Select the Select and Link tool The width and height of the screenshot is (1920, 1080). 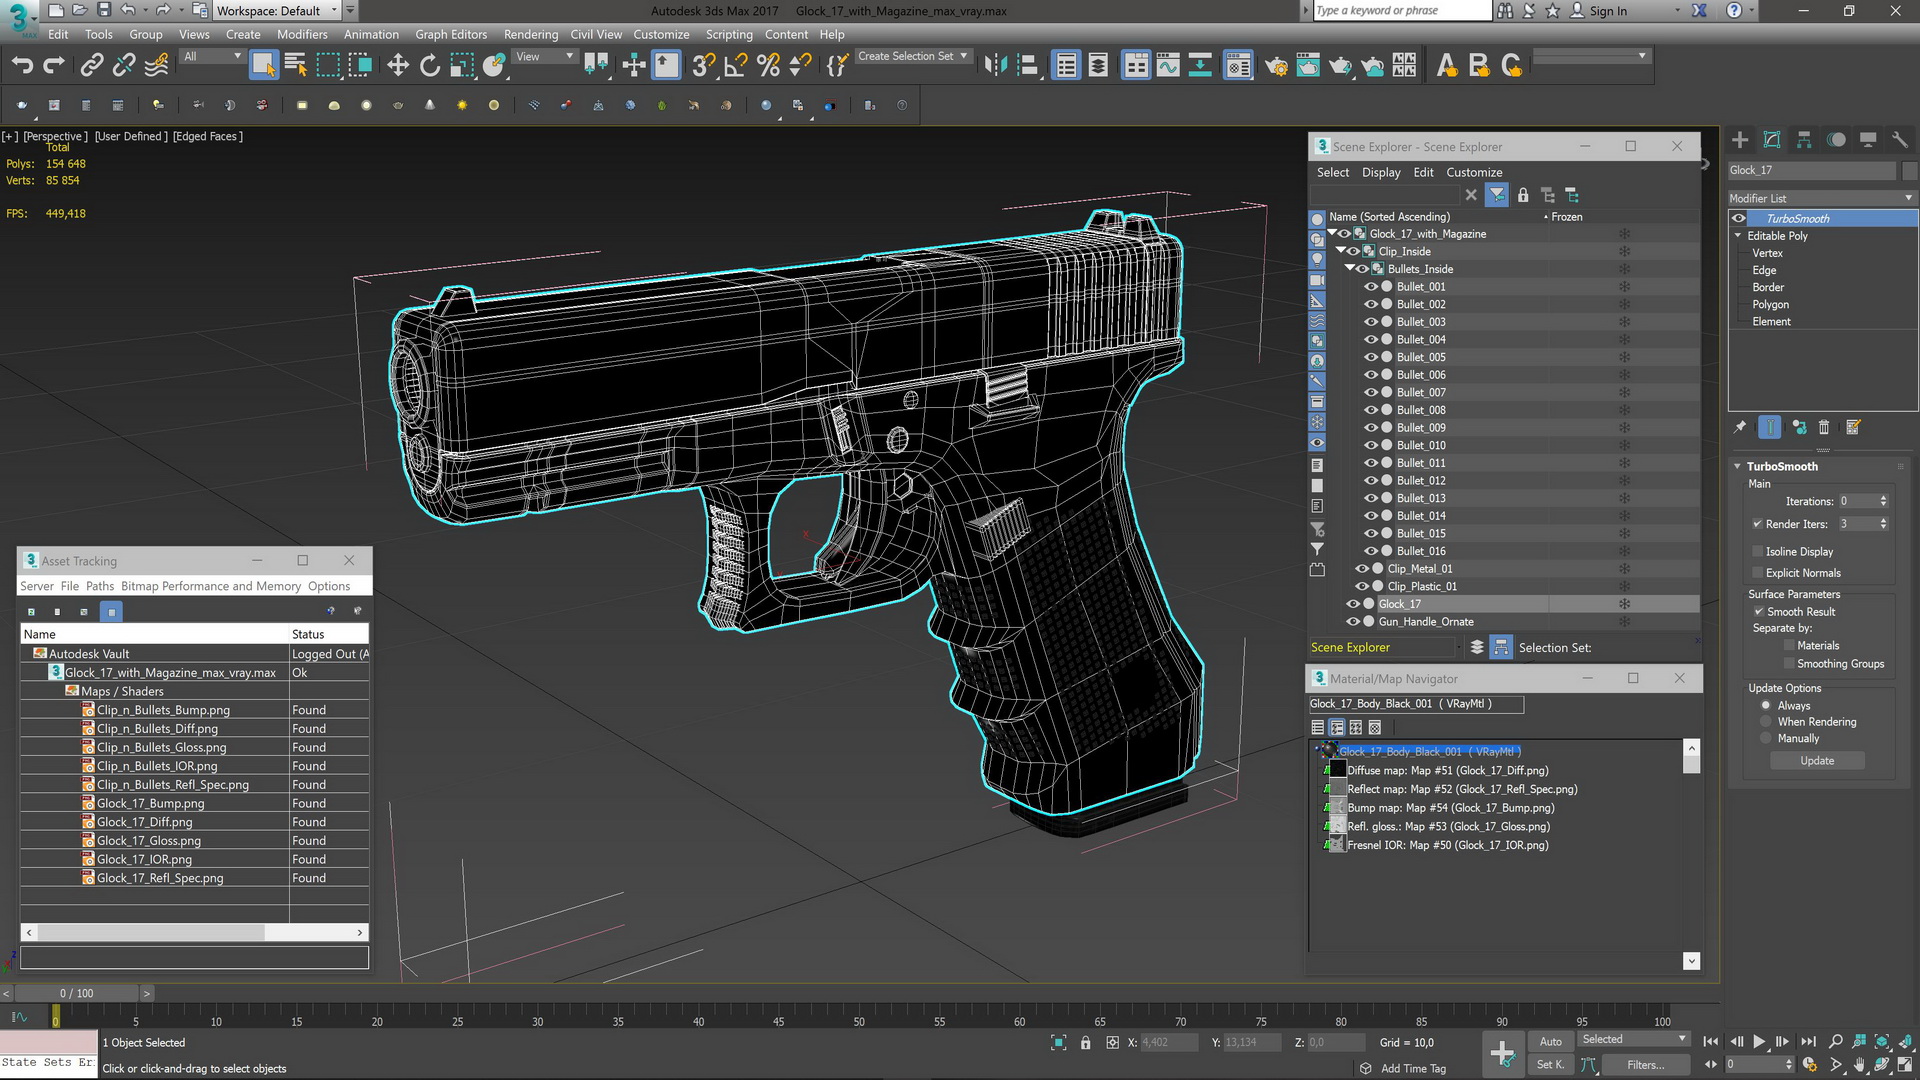click(91, 66)
